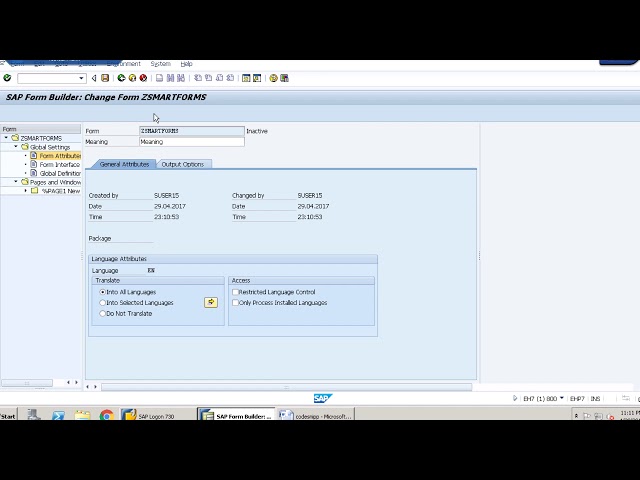Click the Print icon in toolbar
Viewport: 640px width, 480px height.
pyautogui.click(x=160, y=78)
